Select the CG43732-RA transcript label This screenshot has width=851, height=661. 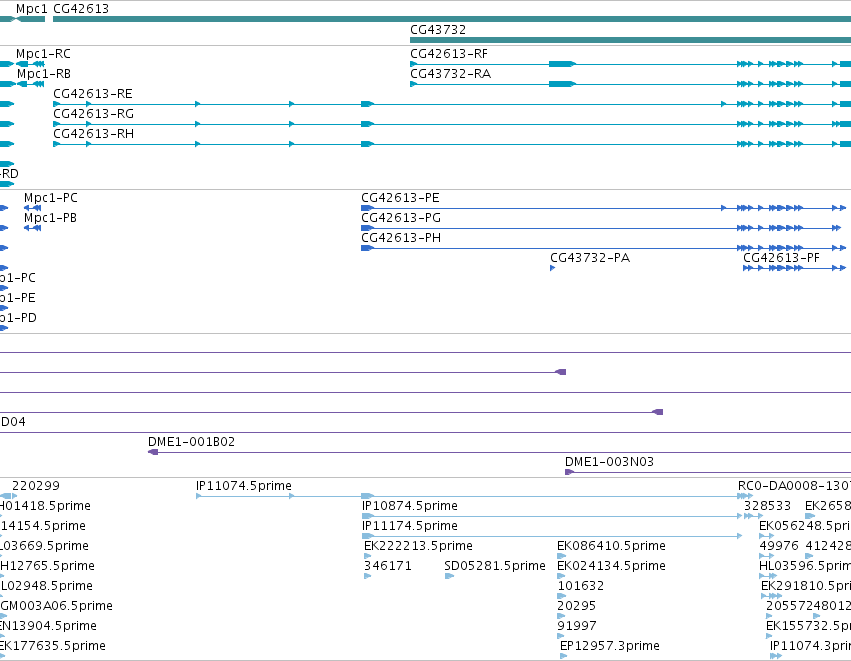click(450, 74)
